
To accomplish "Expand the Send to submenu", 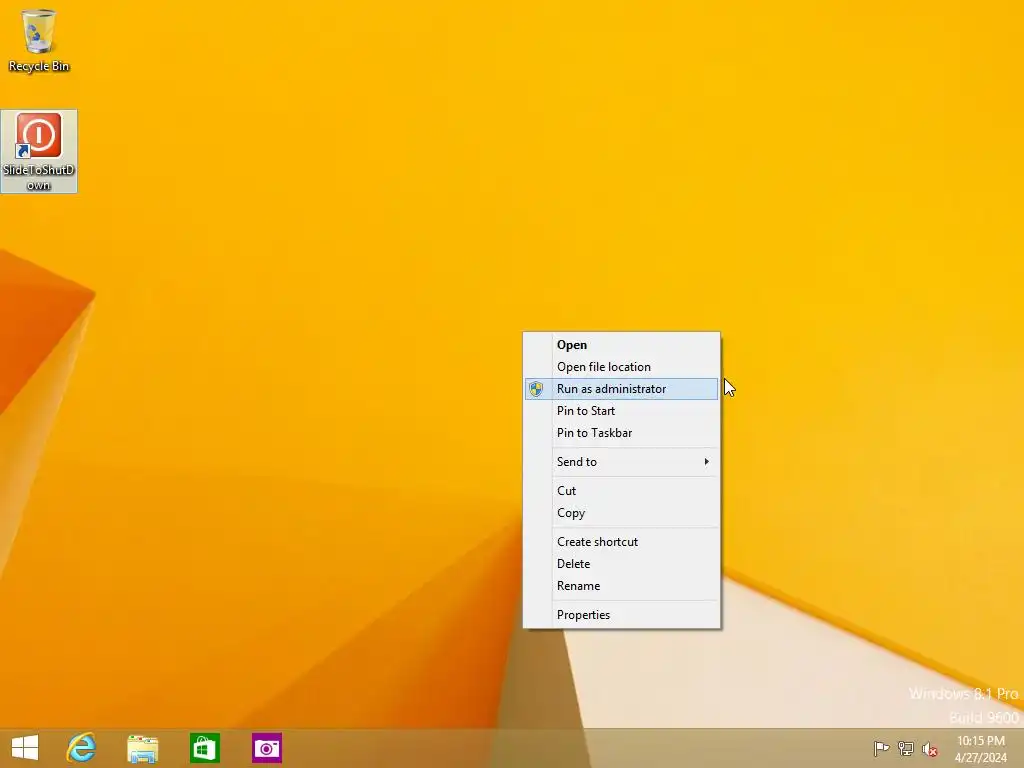I will pos(621,462).
